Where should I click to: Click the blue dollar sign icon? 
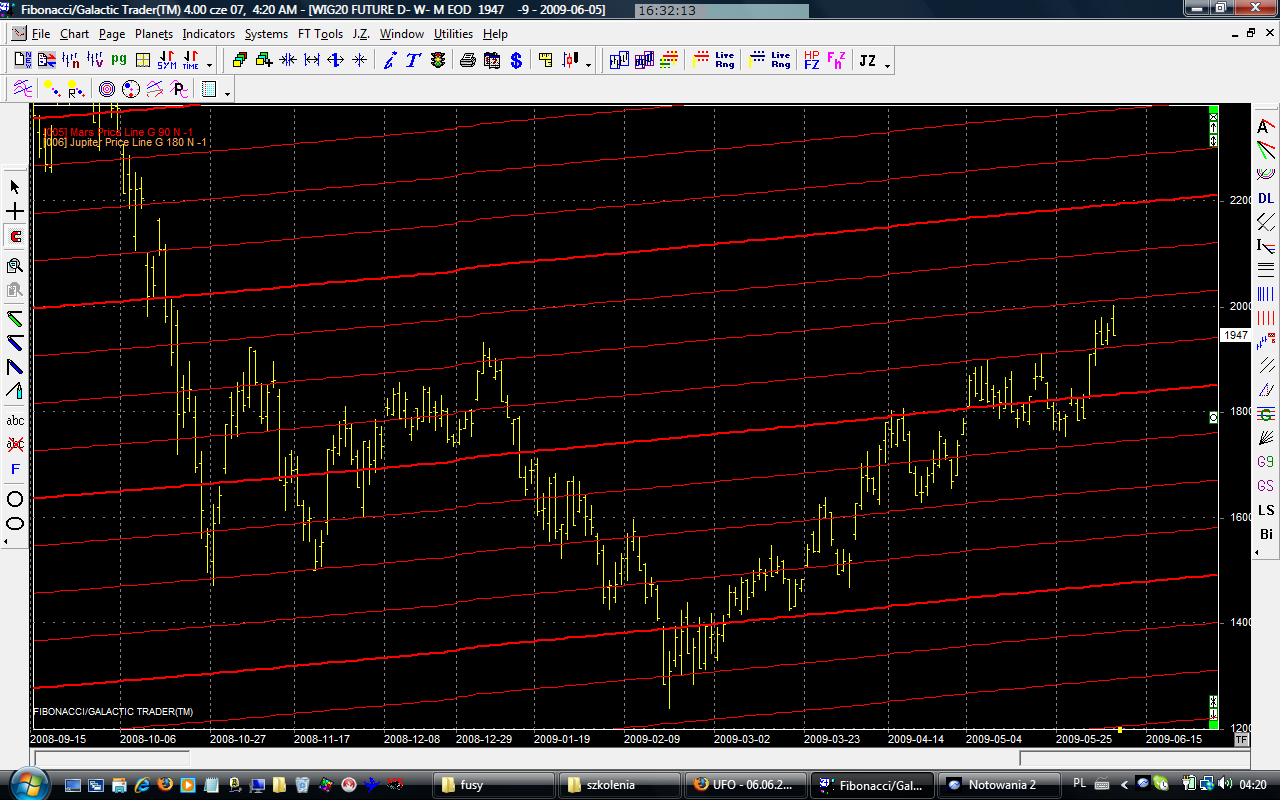[x=516, y=60]
